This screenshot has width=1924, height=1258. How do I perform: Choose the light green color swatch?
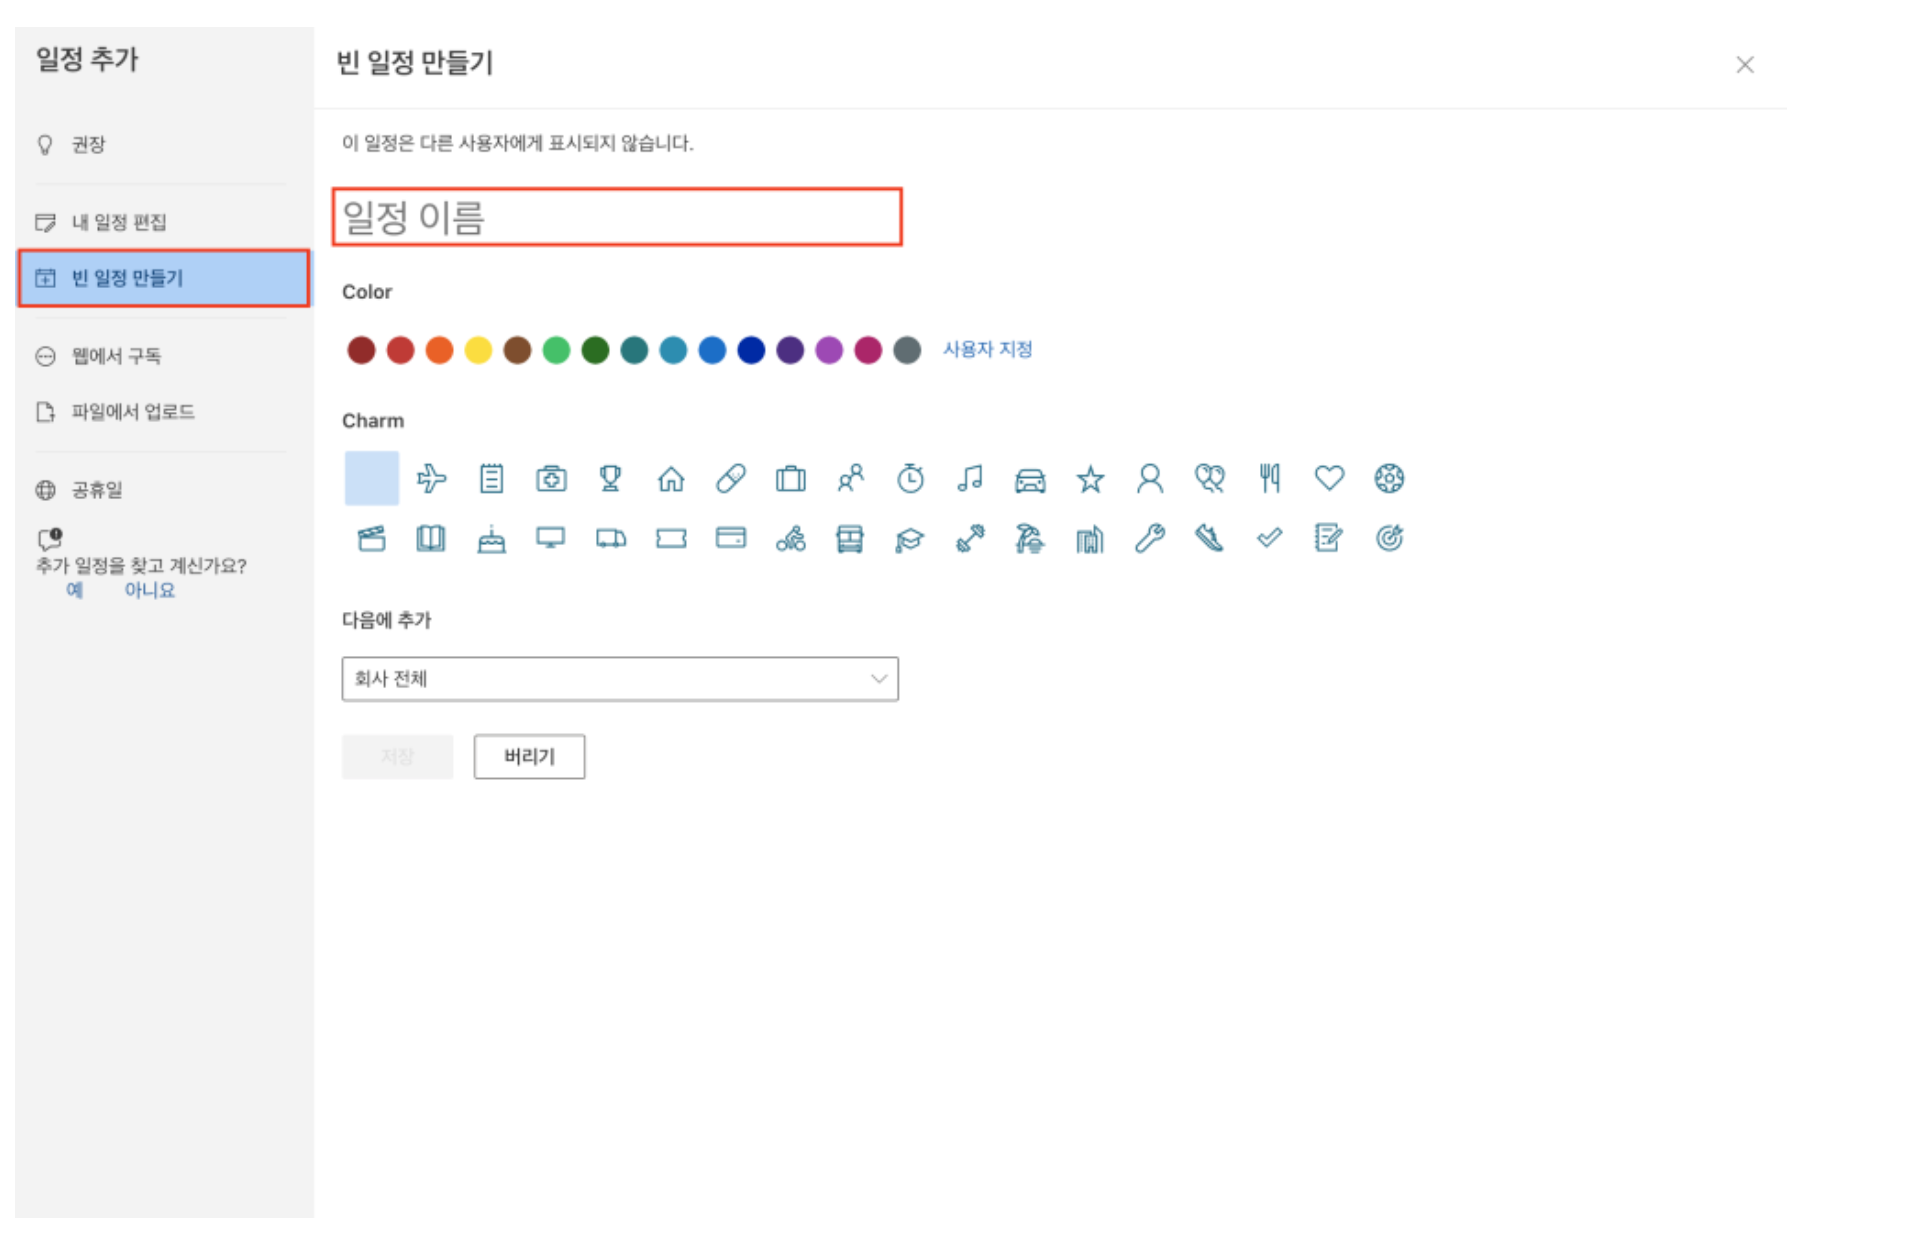point(556,351)
